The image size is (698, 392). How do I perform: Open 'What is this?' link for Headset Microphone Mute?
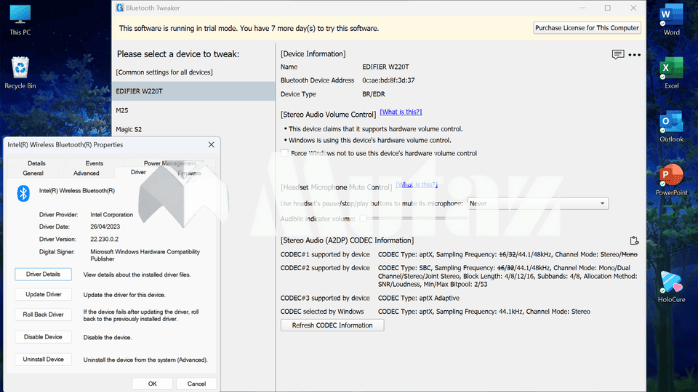point(417,185)
